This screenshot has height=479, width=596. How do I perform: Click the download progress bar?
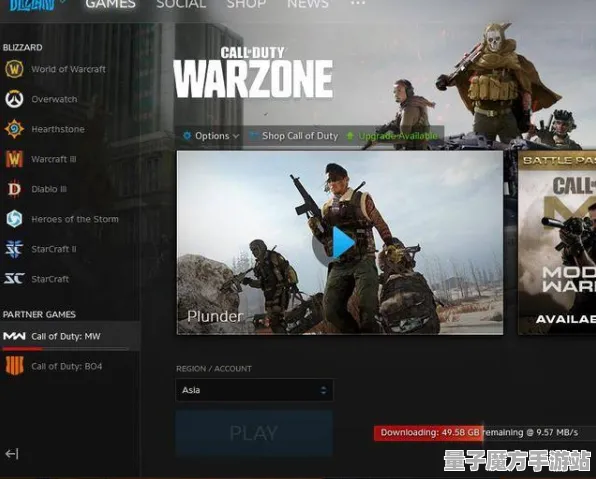click(x=485, y=433)
